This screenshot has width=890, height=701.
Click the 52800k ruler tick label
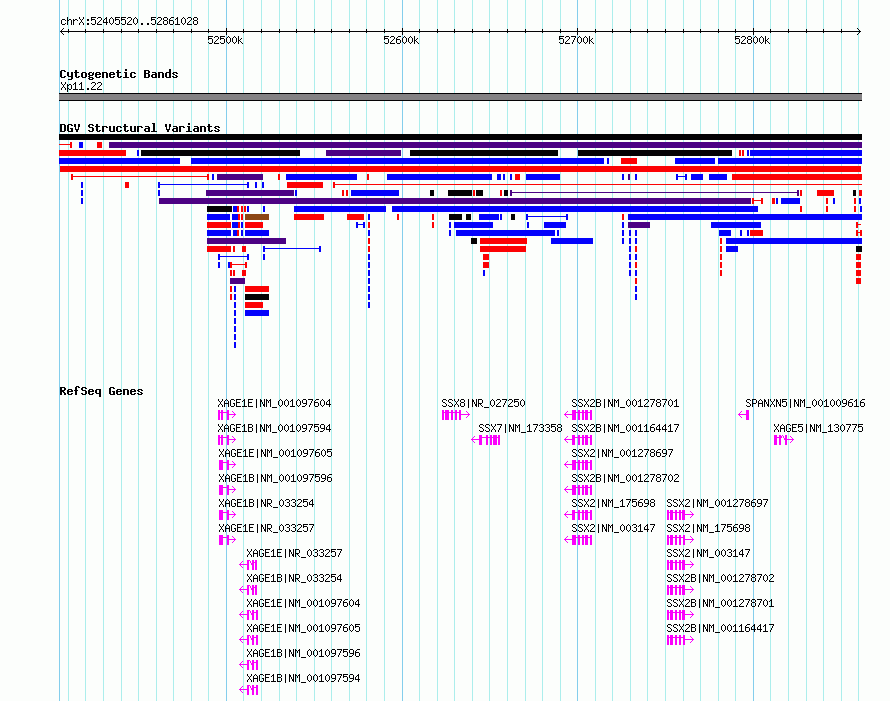752,40
